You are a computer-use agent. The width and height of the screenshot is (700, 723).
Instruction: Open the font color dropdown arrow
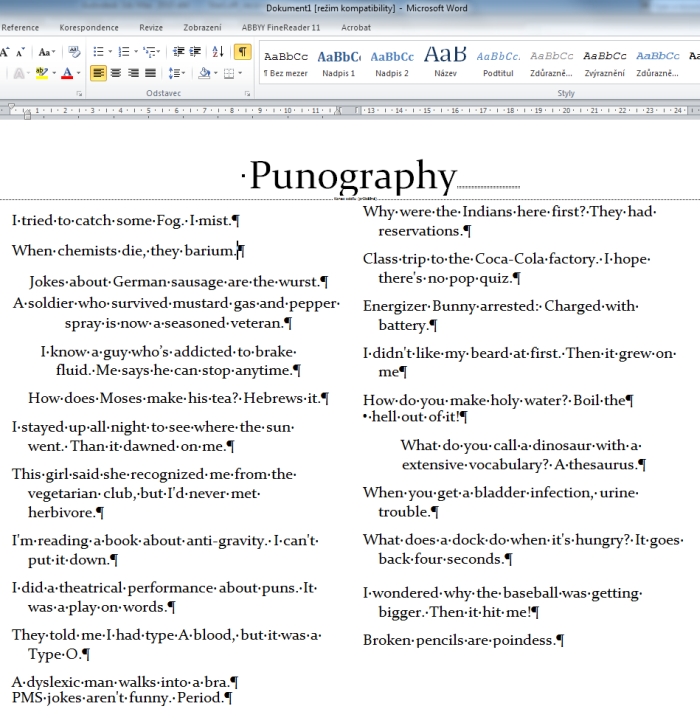pos(78,73)
